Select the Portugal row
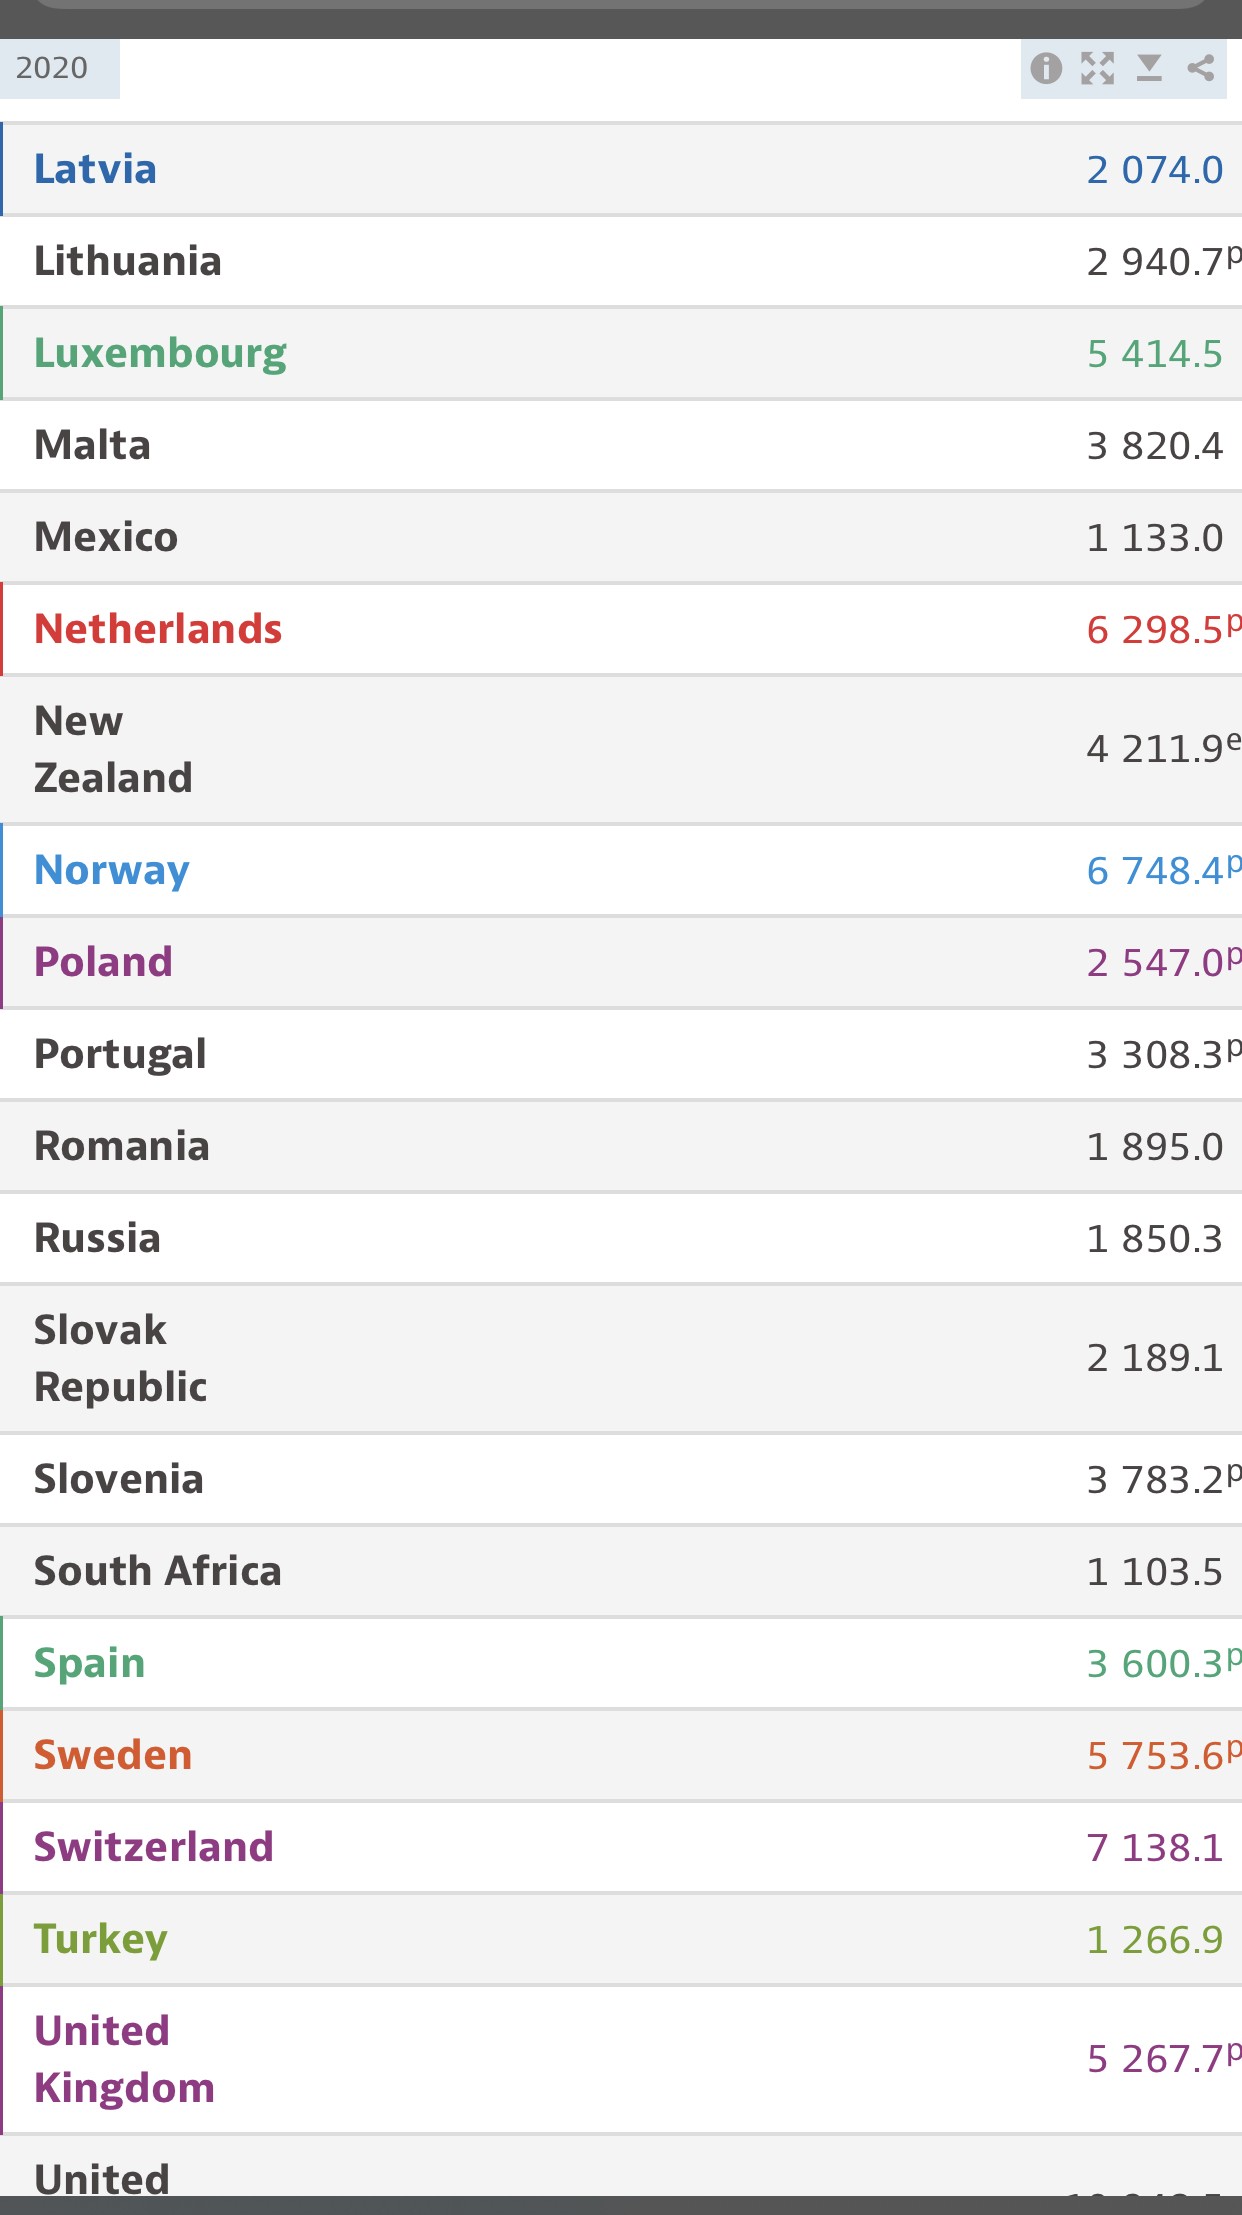The height and width of the screenshot is (2215, 1242). [x=621, y=1054]
